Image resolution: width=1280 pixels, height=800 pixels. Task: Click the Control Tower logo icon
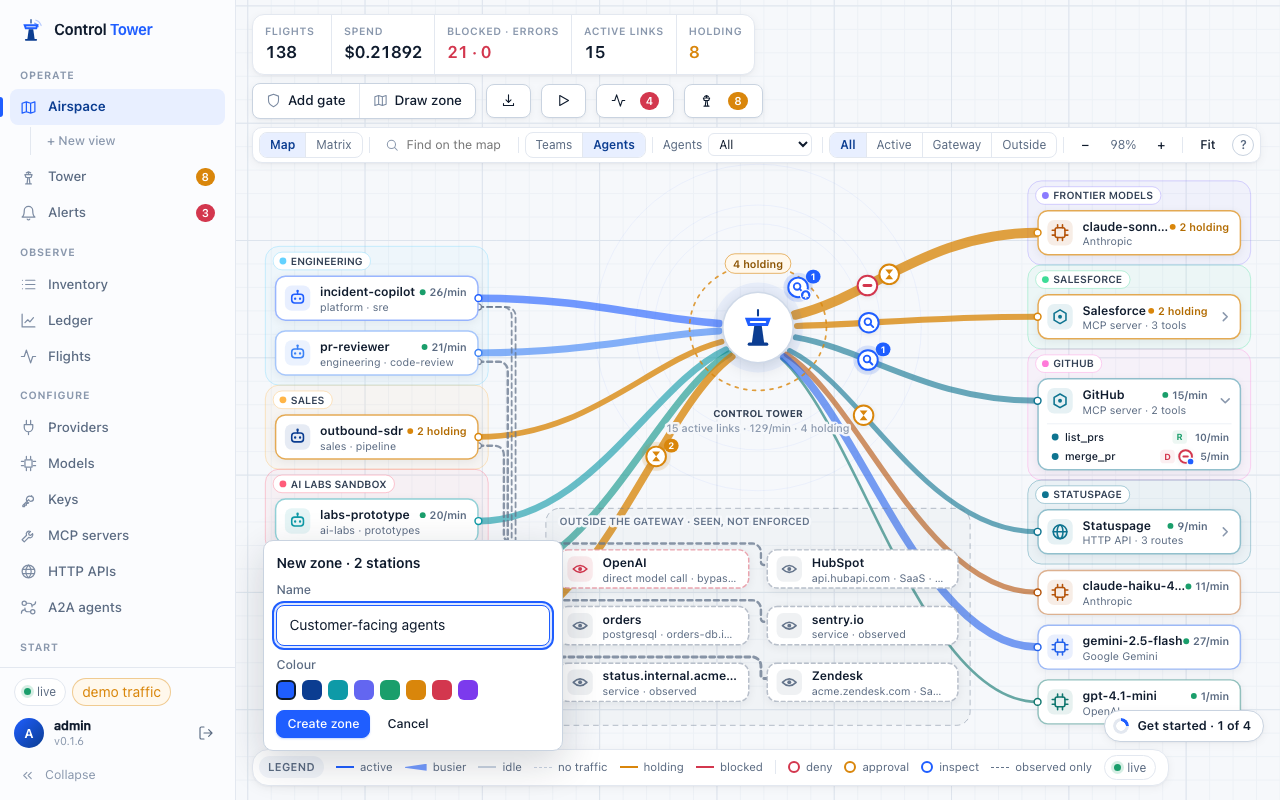(31, 30)
